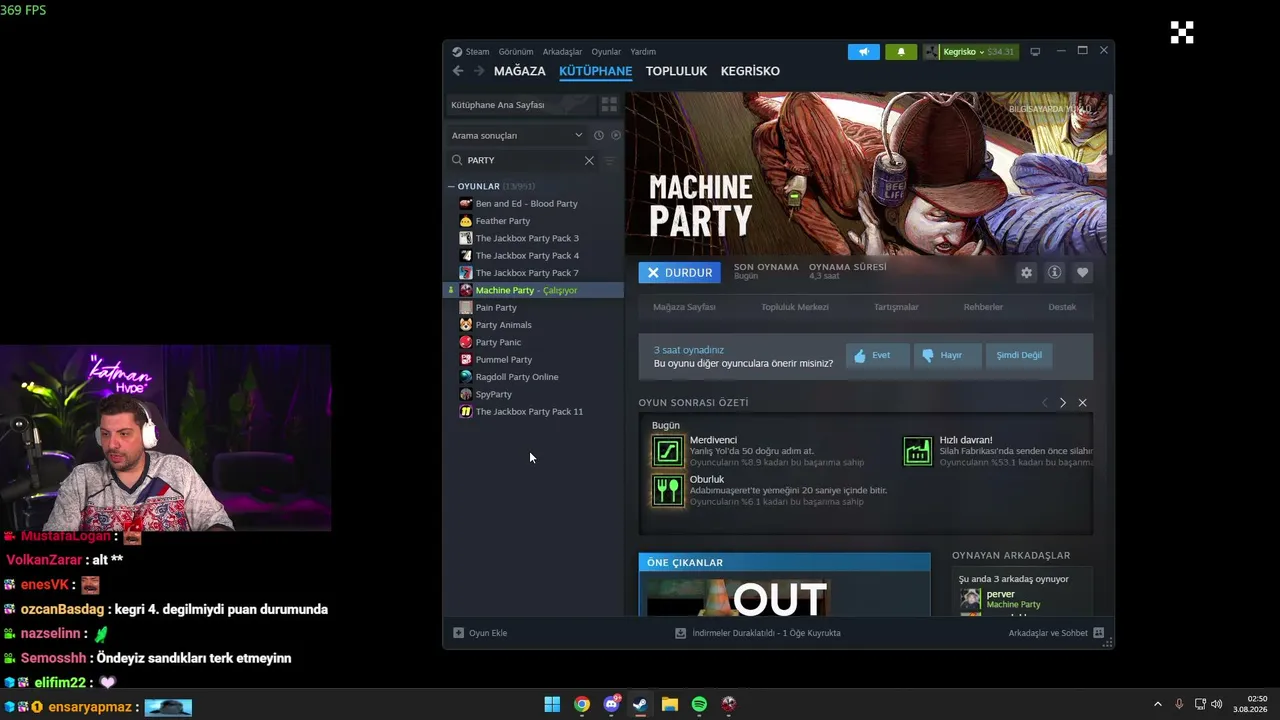Viewport: 1280px width, 720px height.
Task: Go back with the Steam back arrow
Action: coord(458,71)
